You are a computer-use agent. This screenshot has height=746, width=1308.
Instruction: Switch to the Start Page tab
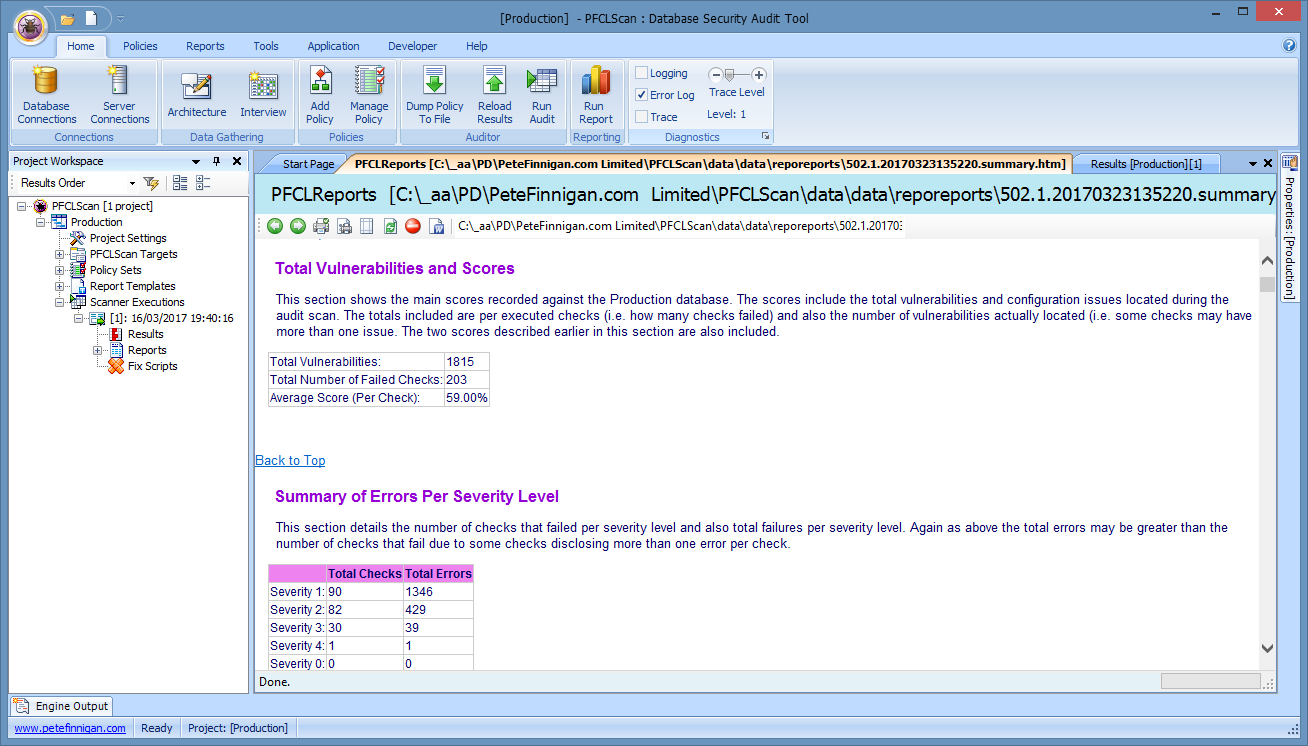click(x=308, y=164)
